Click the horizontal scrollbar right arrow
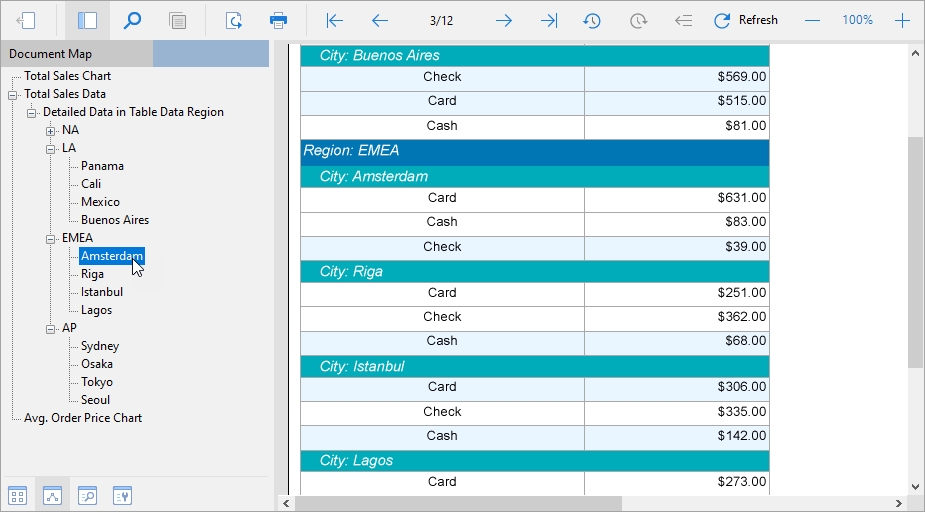Image resolution: width=925 pixels, height=512 pixels. click(x=899, y=504)
